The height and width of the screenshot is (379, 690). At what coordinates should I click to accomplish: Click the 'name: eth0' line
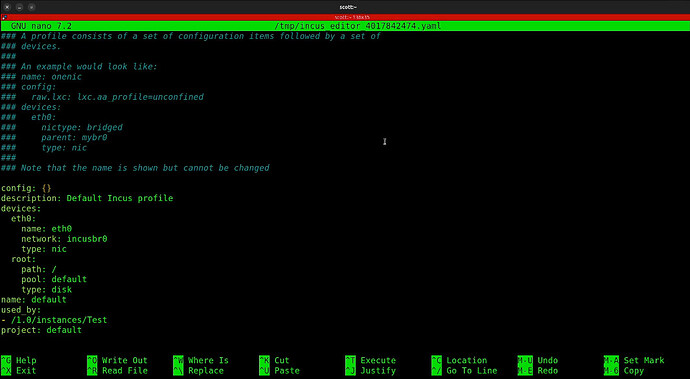pos(46,228)
